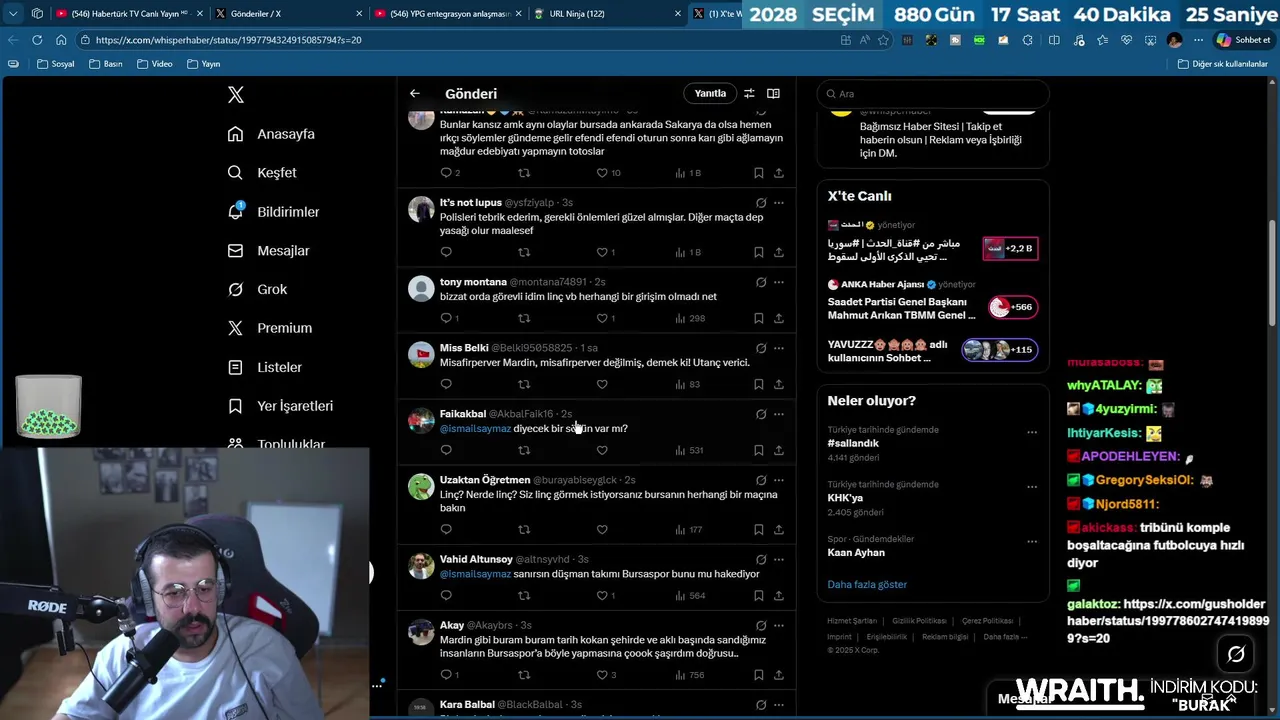Image resolution: width=1280 pixels, height=720 pixels.
Task: View analytics on Akay's reply
Action: point(690,675)
